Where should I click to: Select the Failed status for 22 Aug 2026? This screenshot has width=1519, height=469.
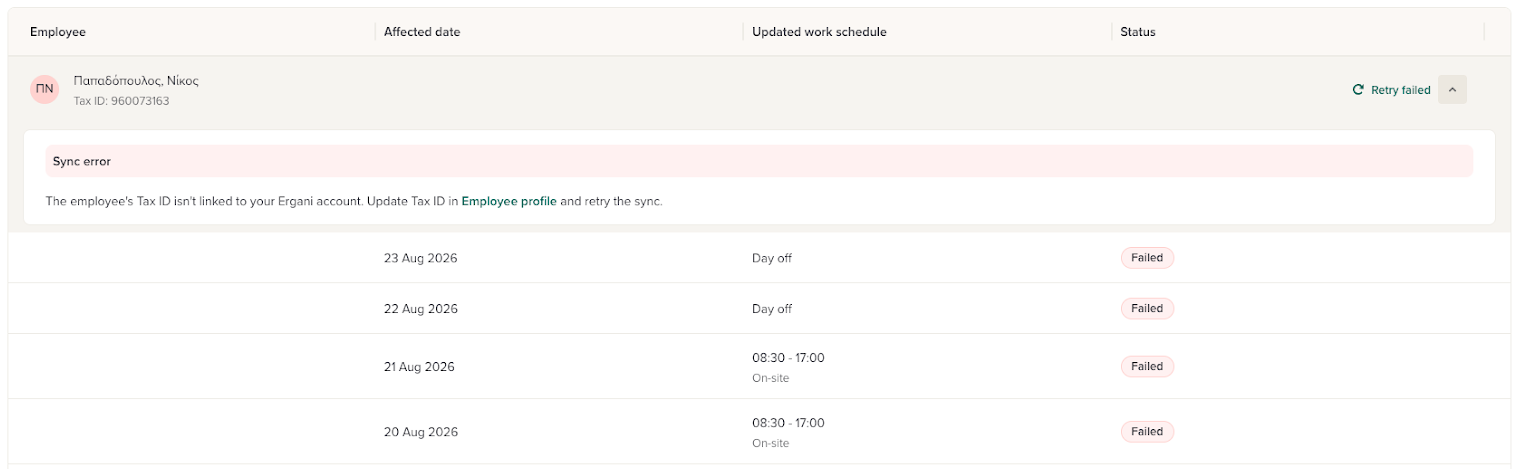tap(1147, 308)
